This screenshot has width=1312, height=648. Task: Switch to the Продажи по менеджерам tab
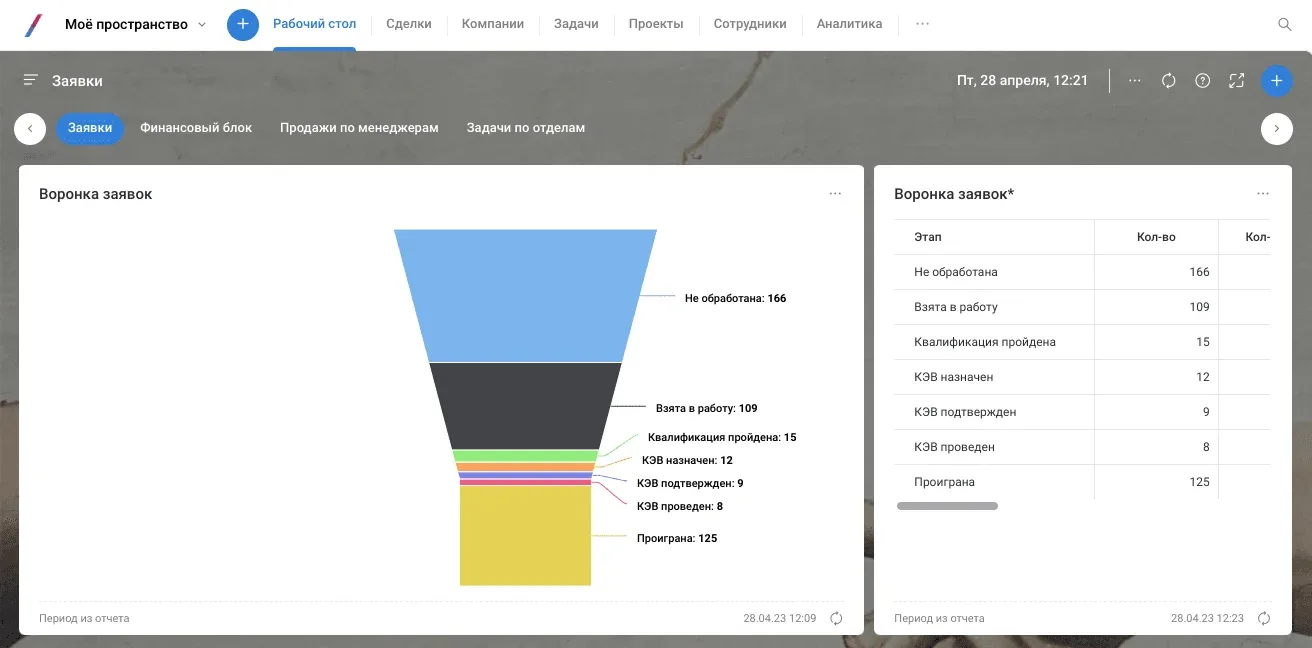(x=359, y=128)
